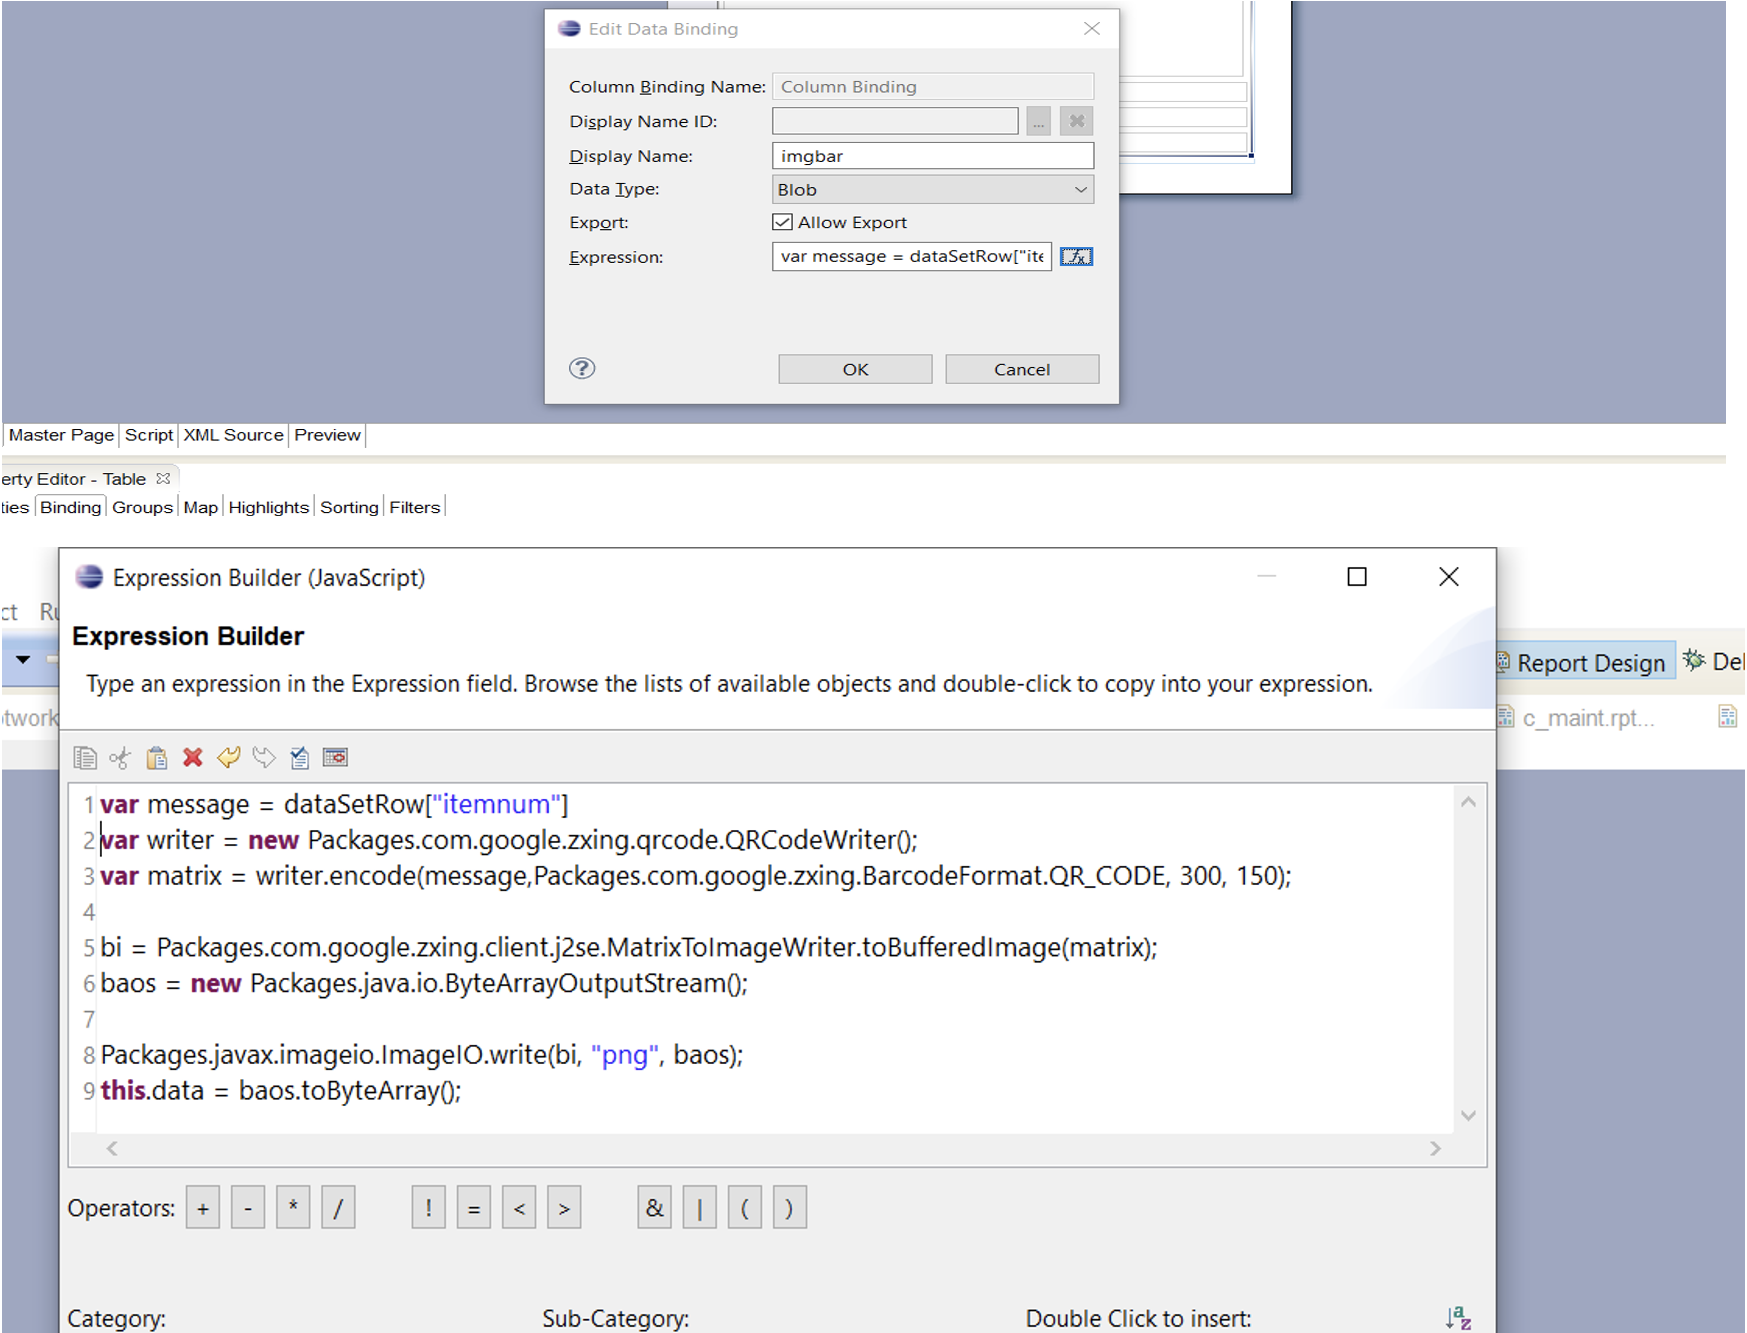Screen dimensions: 1747x1333
Task: Insert the pipe or operator
Action: pyautogui.click(x=699, y=1208)
